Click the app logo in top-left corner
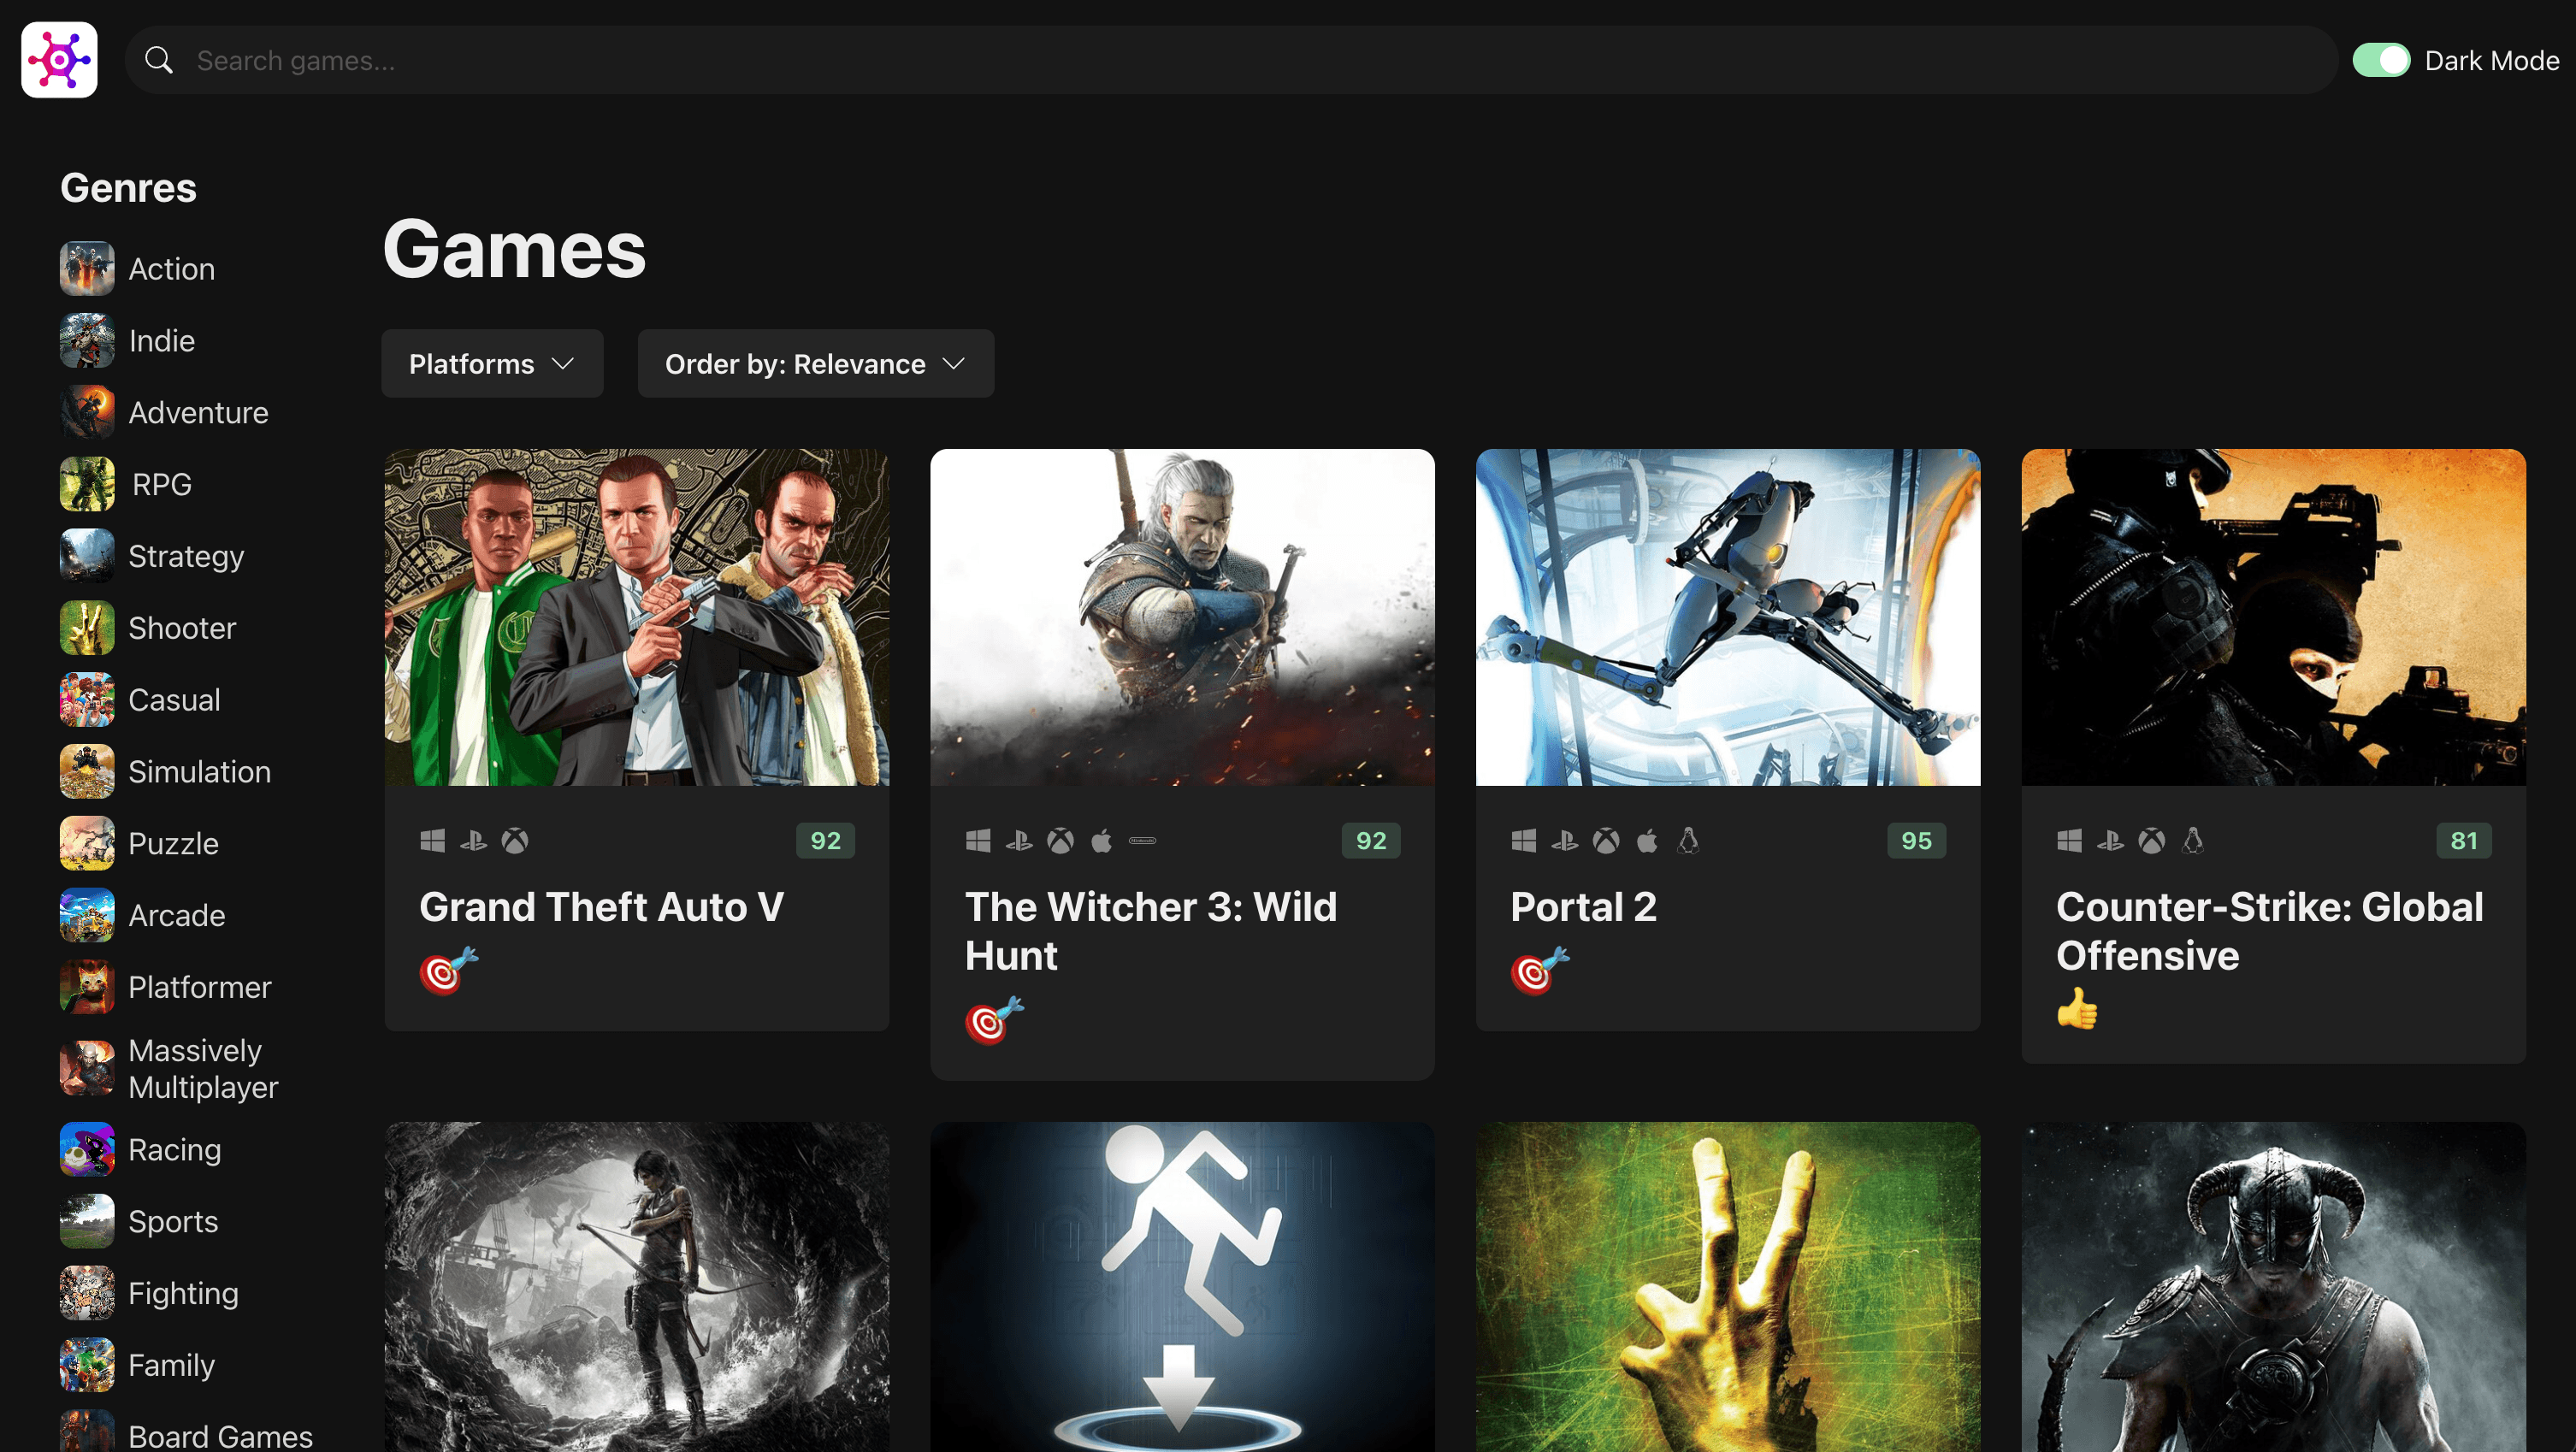 tap(59, 60)
